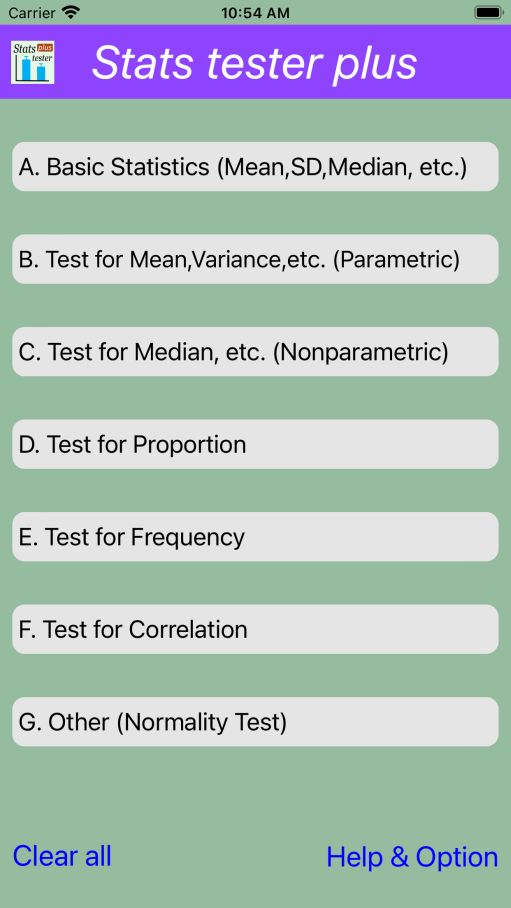The image size is (511, 908).
Task: Open B. Test for Mean, Variance (Parametric)
Action: click(255, 259)
